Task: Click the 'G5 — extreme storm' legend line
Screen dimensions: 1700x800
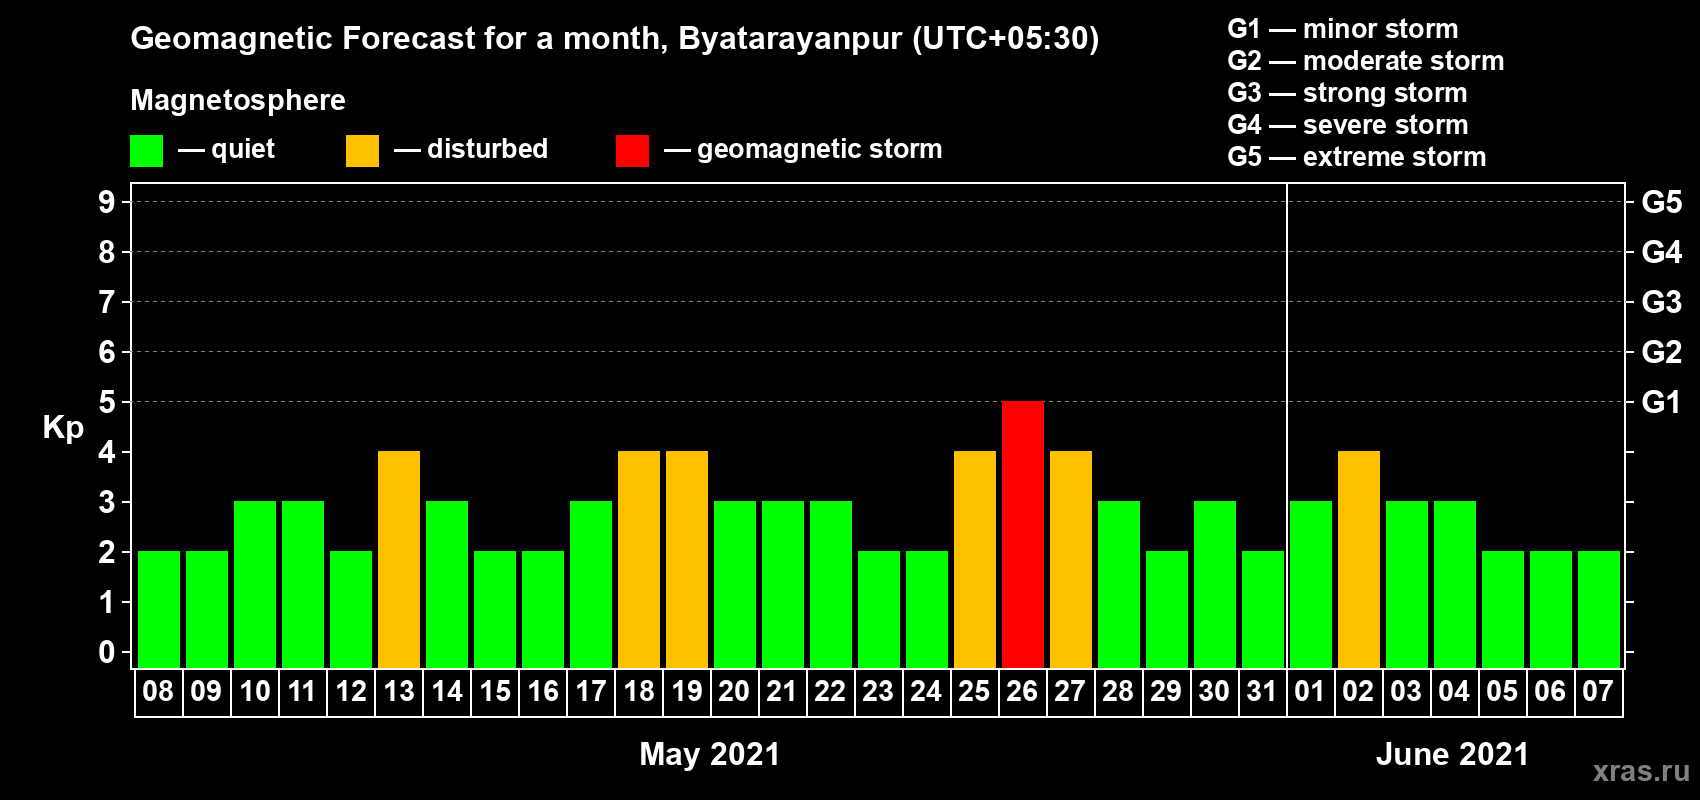Action: (1357, 157)
